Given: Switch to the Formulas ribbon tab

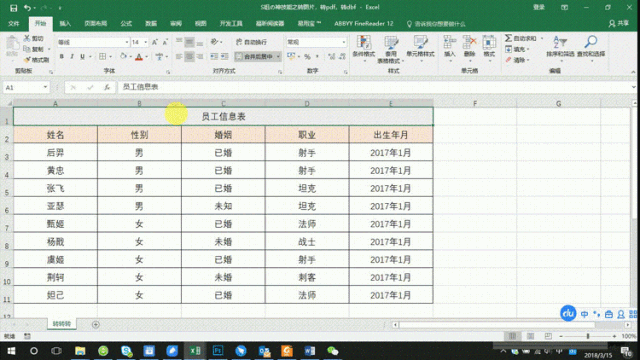Looking at the screenshot, I should 126,24.
